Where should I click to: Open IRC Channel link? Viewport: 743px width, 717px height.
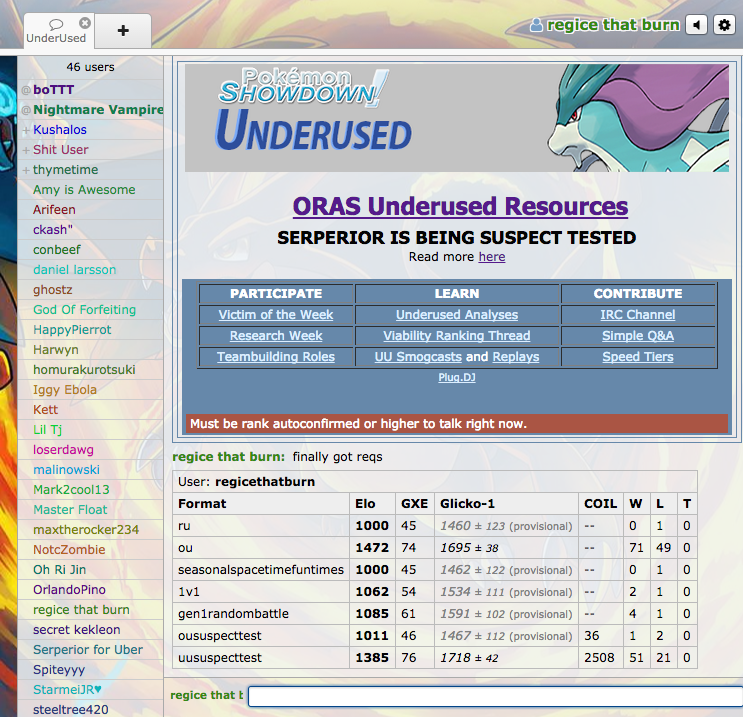(638, 315)
